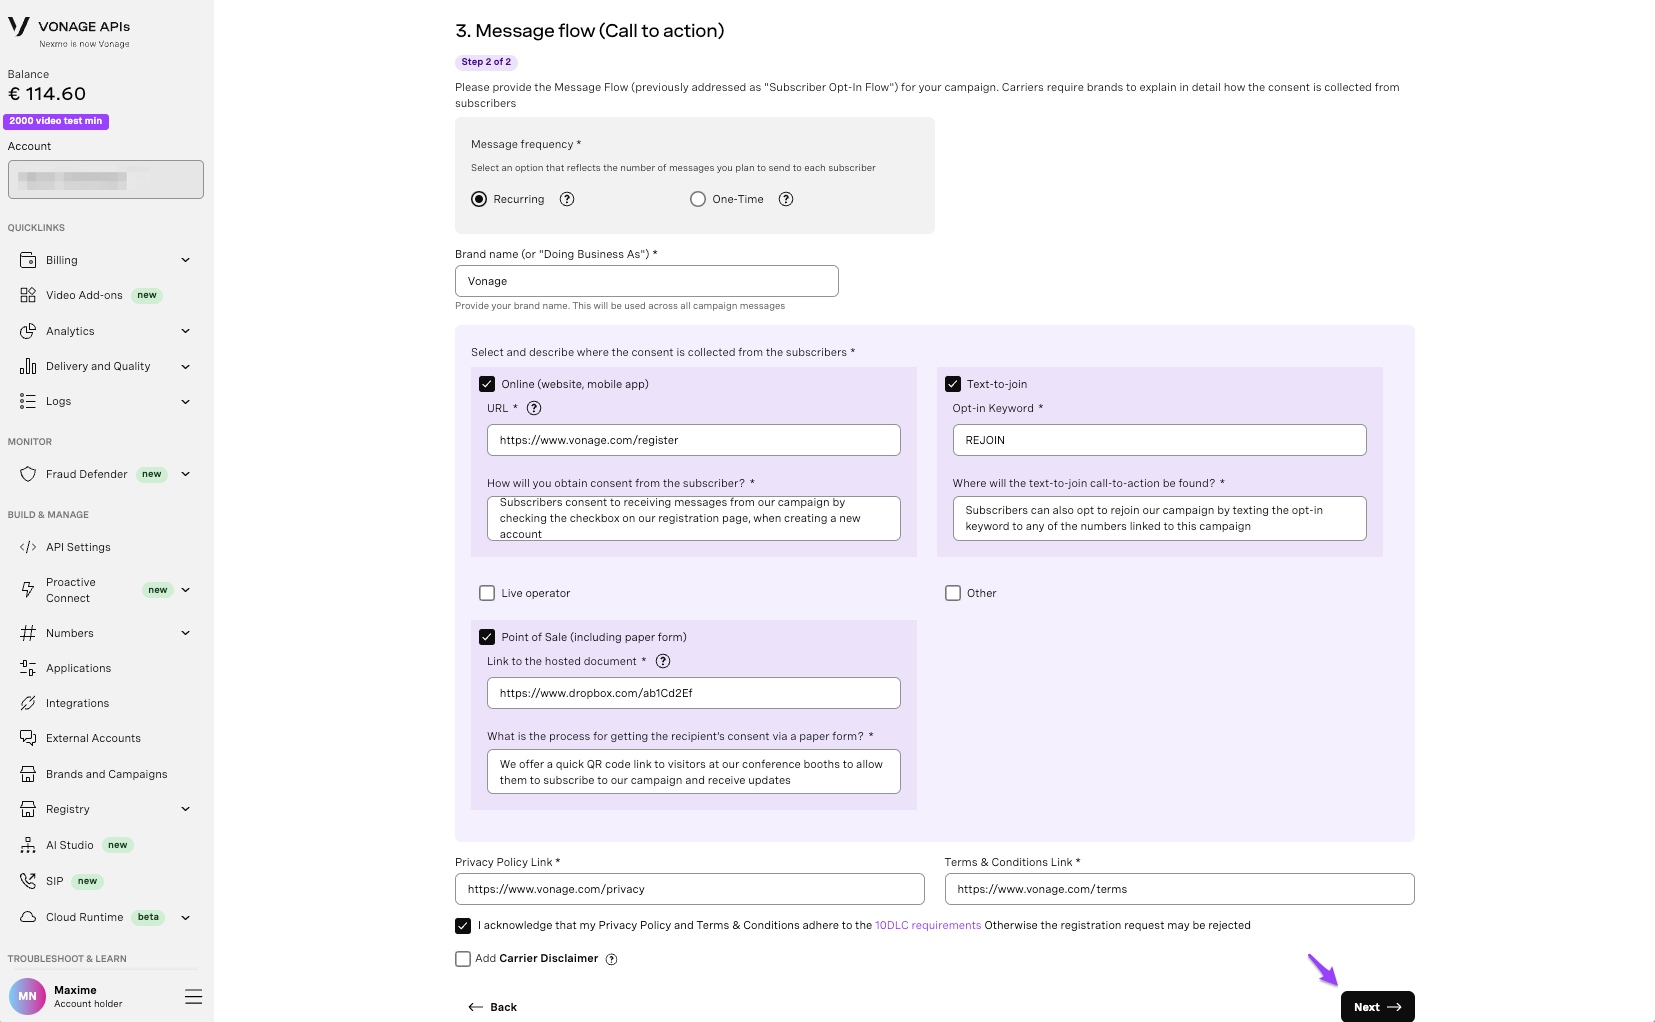
Task: Open the 10DLC requirements link
Action: tap(928, 926)
